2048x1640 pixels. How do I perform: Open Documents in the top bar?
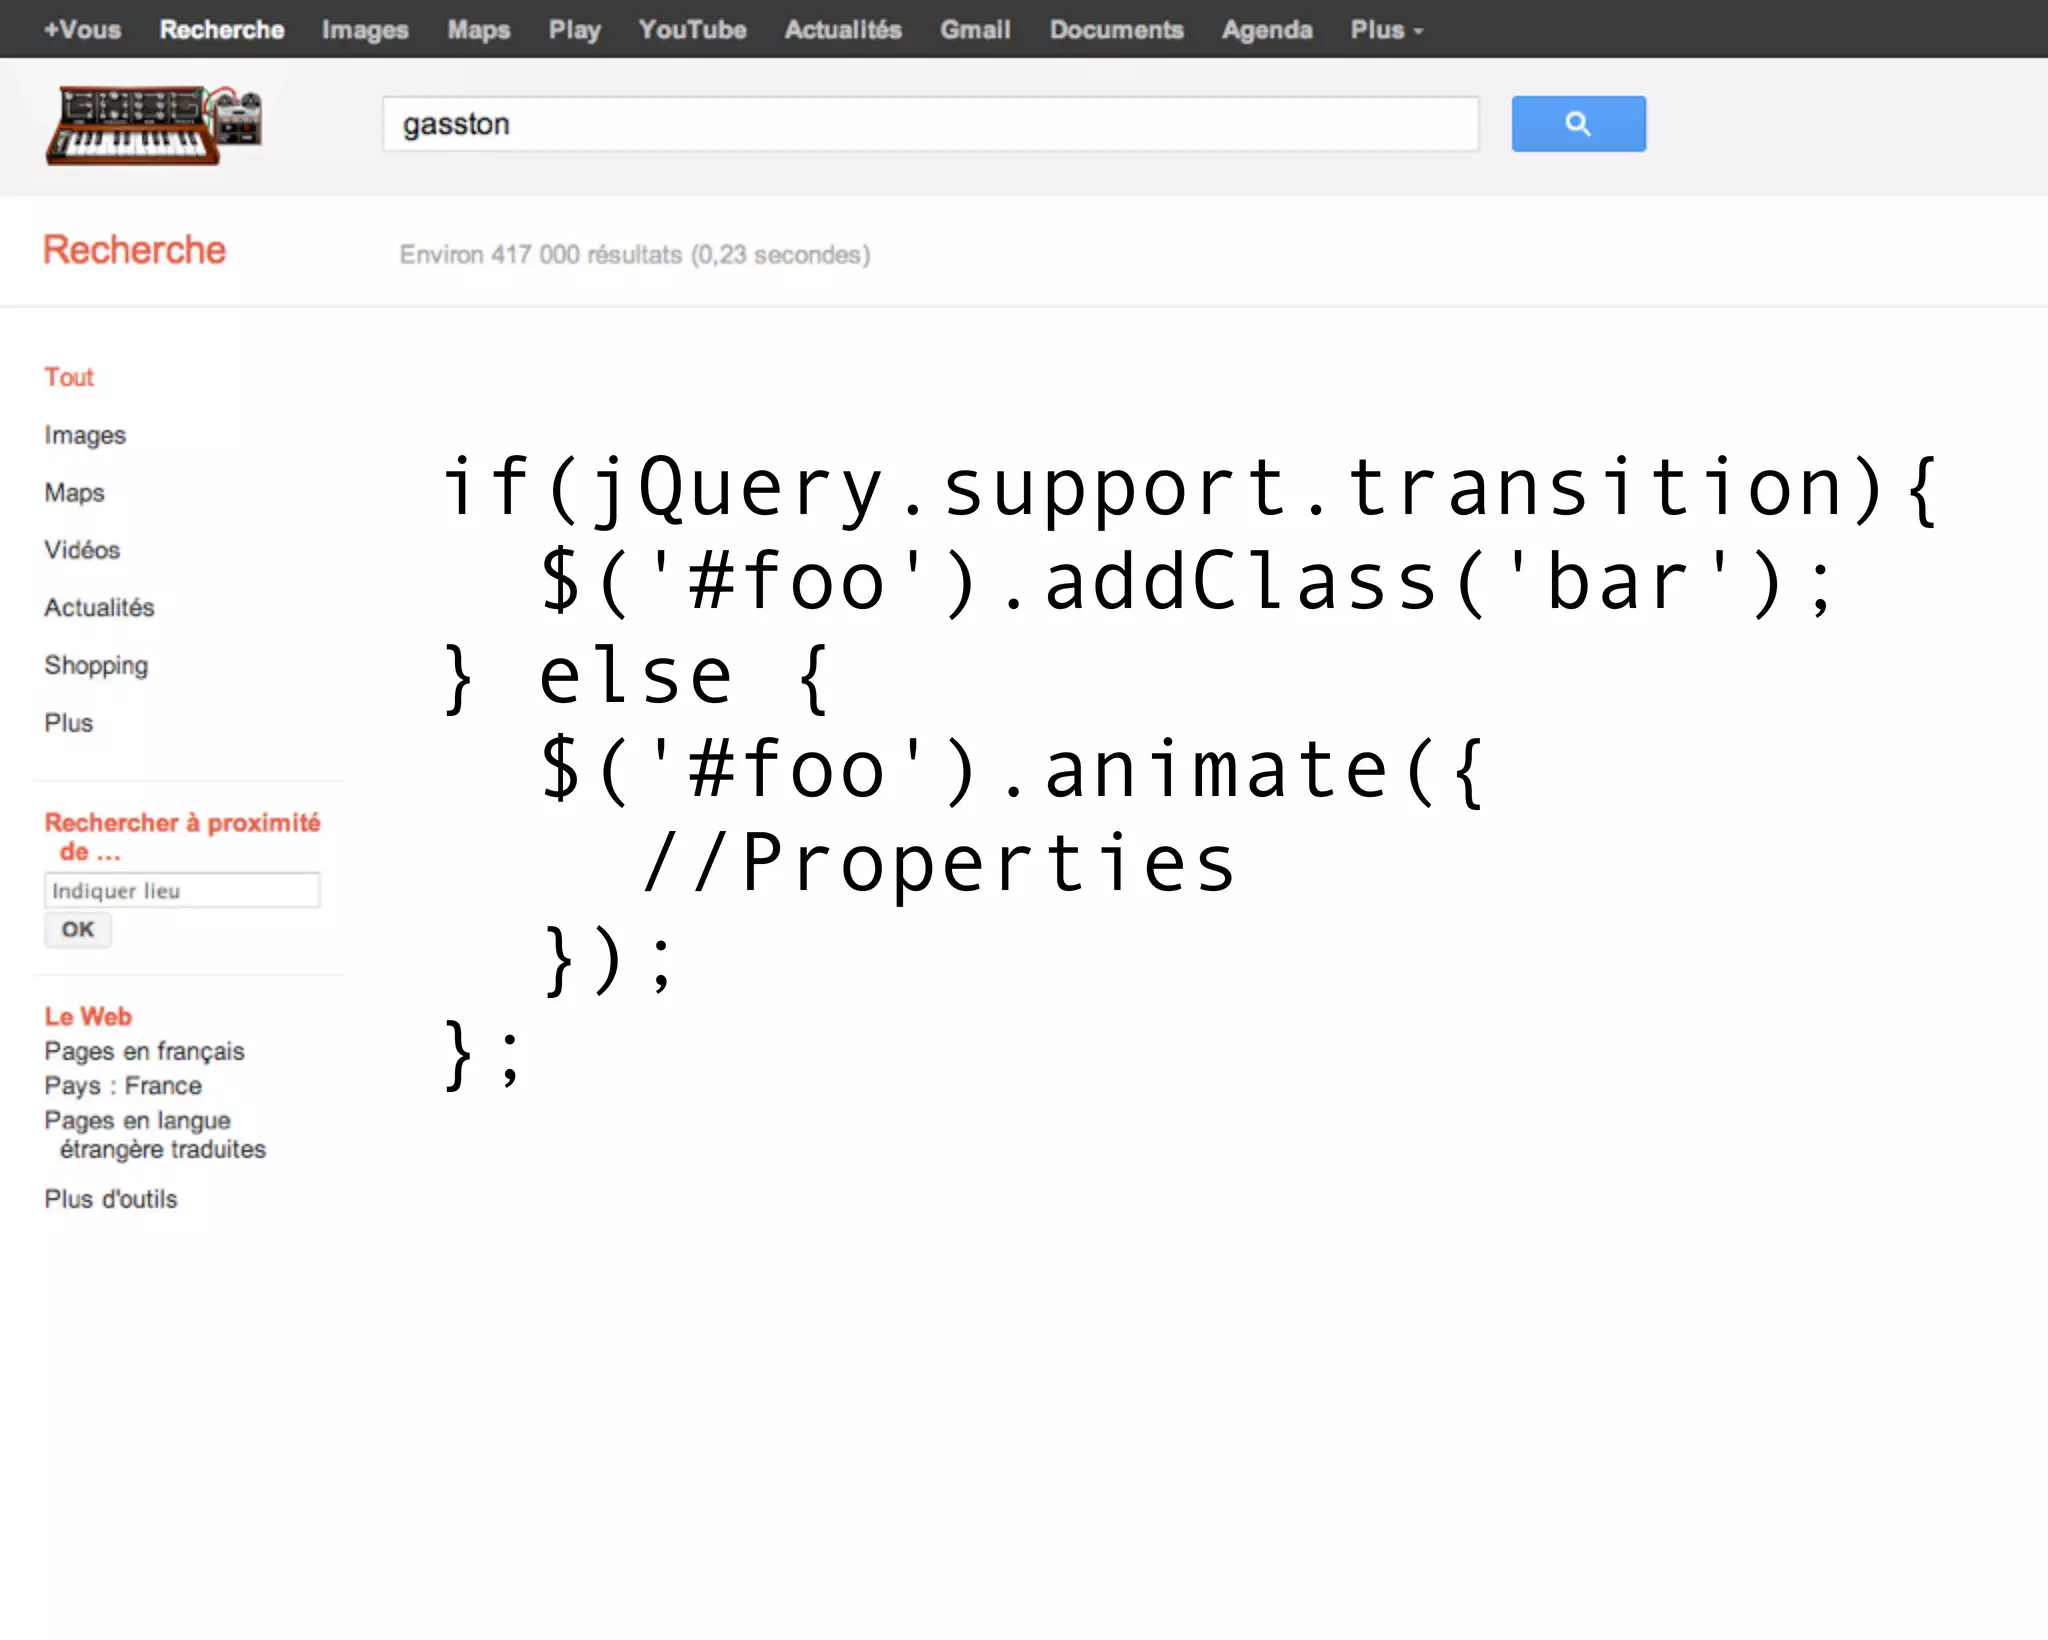pos(1116,30)
